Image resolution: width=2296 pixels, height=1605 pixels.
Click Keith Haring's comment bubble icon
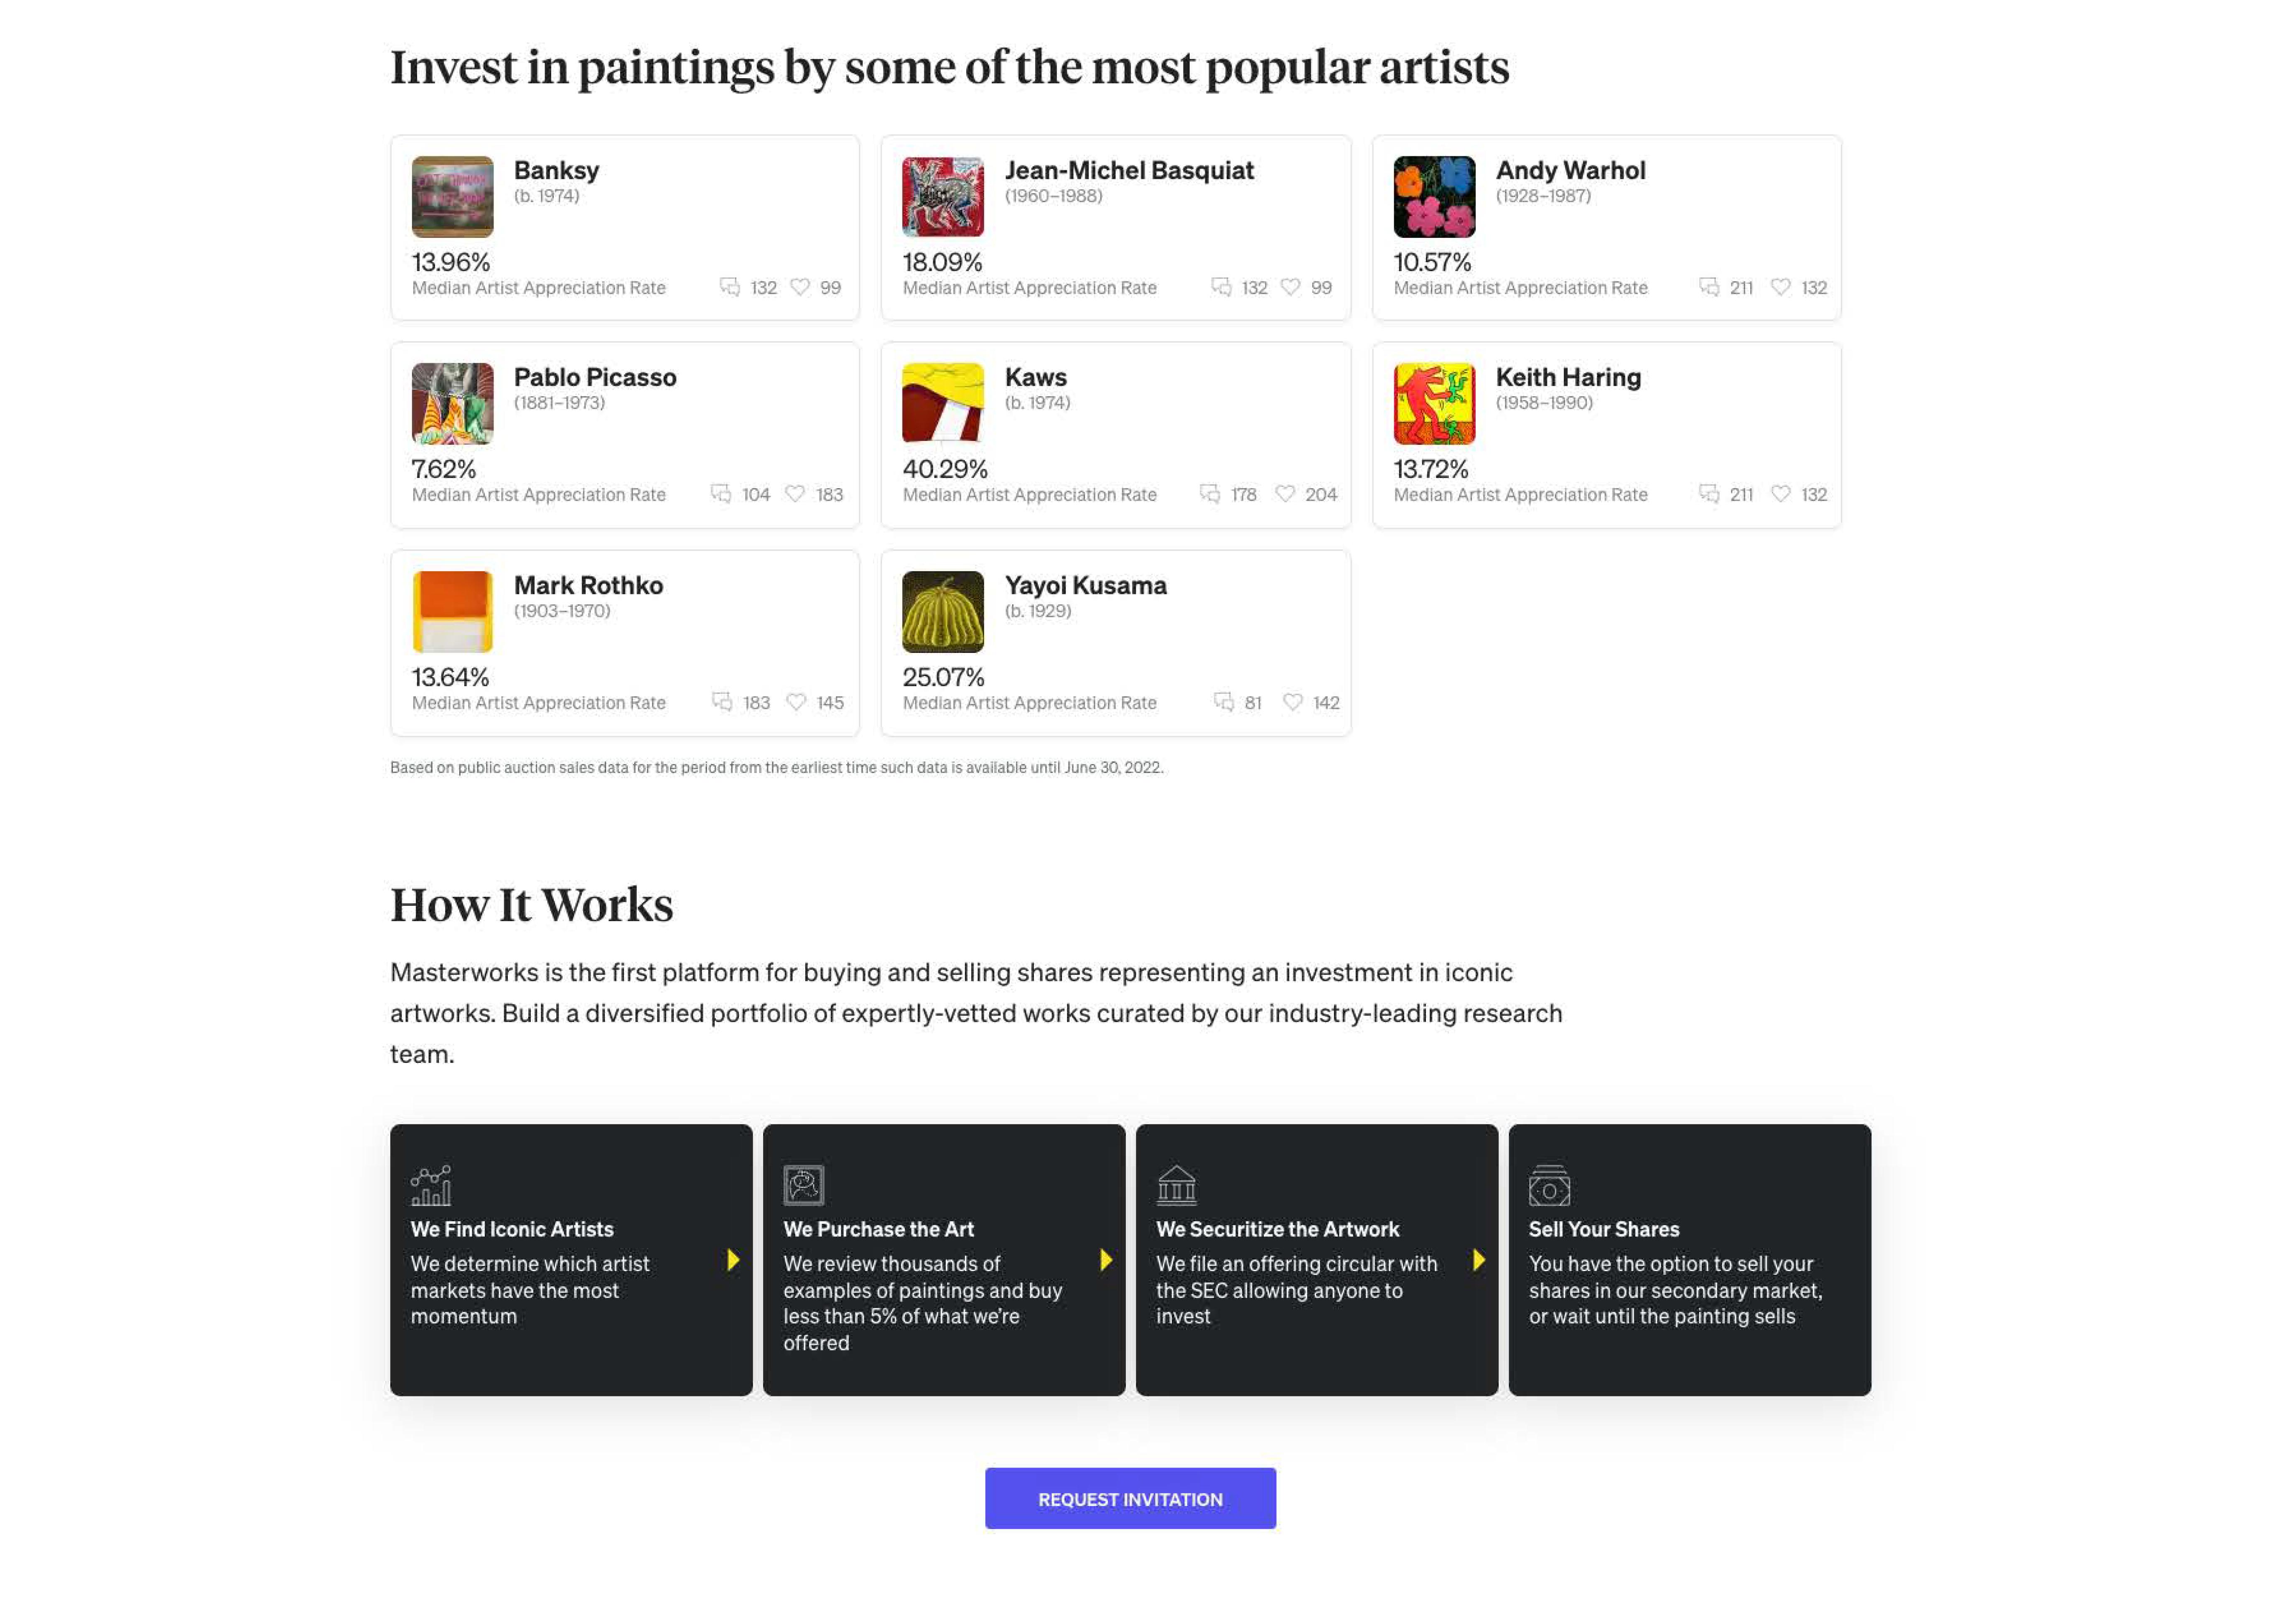point(1709,494)
